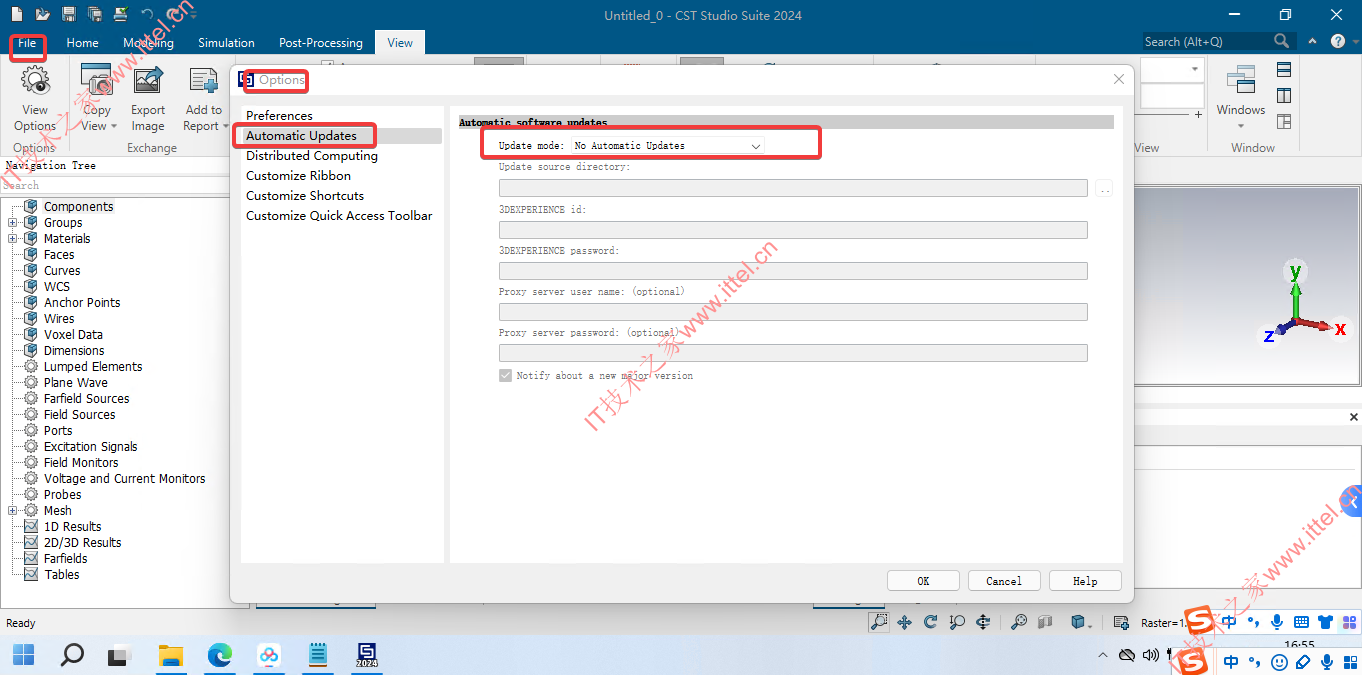
Task: Expand the Mesh tree node
Action: point(12,511)
